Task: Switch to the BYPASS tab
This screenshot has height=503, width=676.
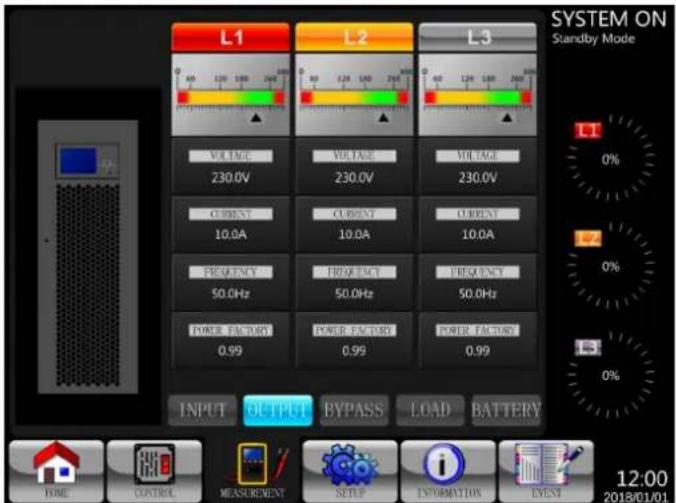Action: click(354, 410)
